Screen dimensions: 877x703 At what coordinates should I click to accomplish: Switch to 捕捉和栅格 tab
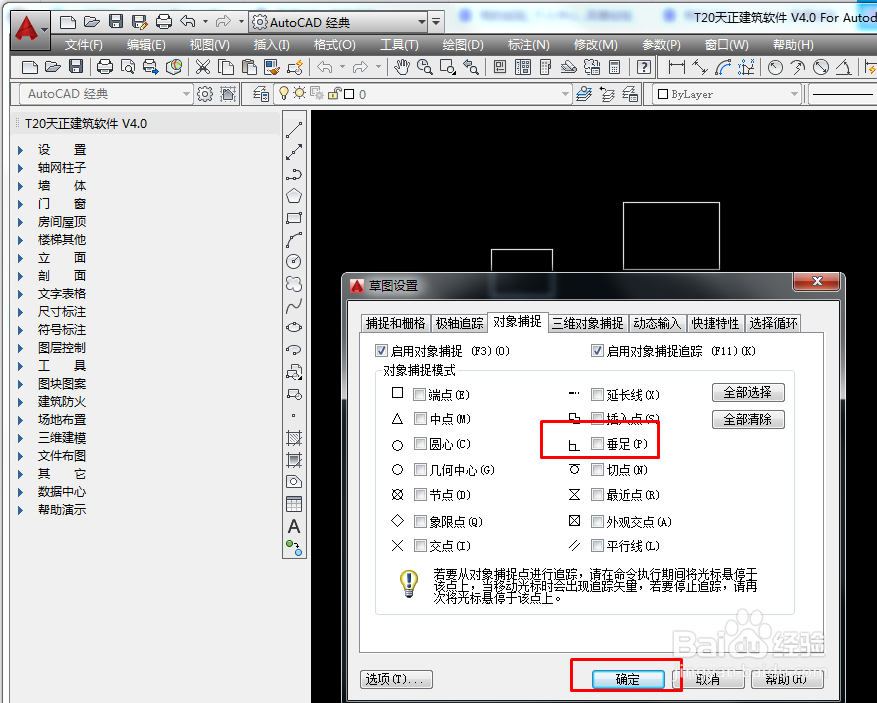click(395, 323)
